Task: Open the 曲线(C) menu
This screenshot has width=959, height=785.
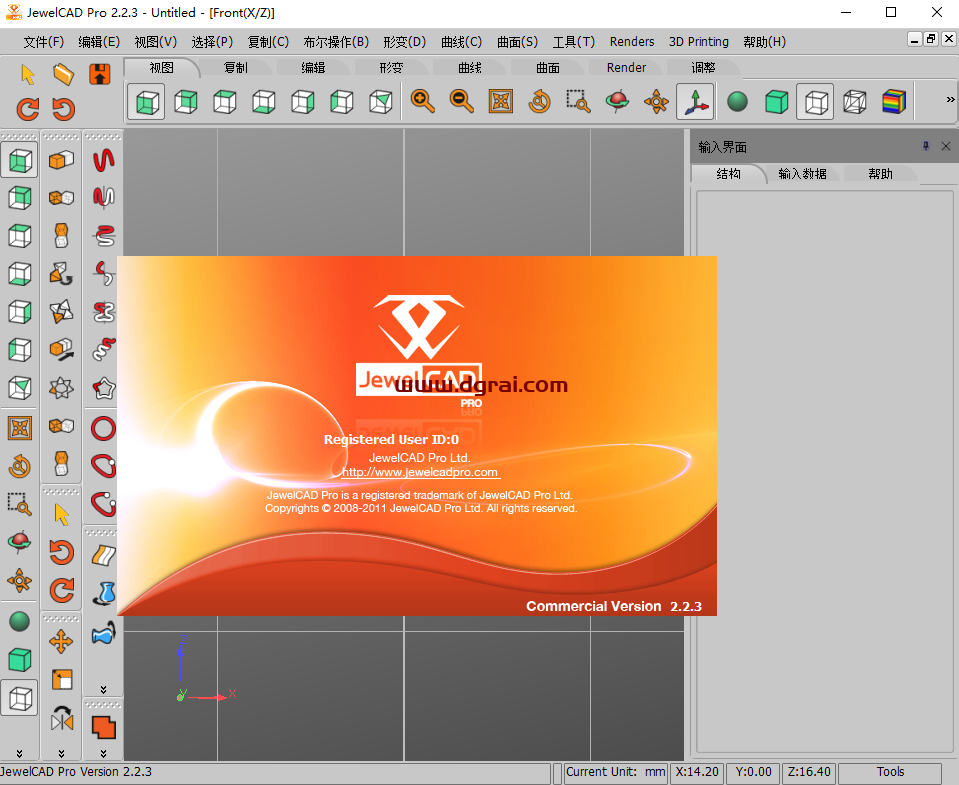Action: [x=462, y=42]
